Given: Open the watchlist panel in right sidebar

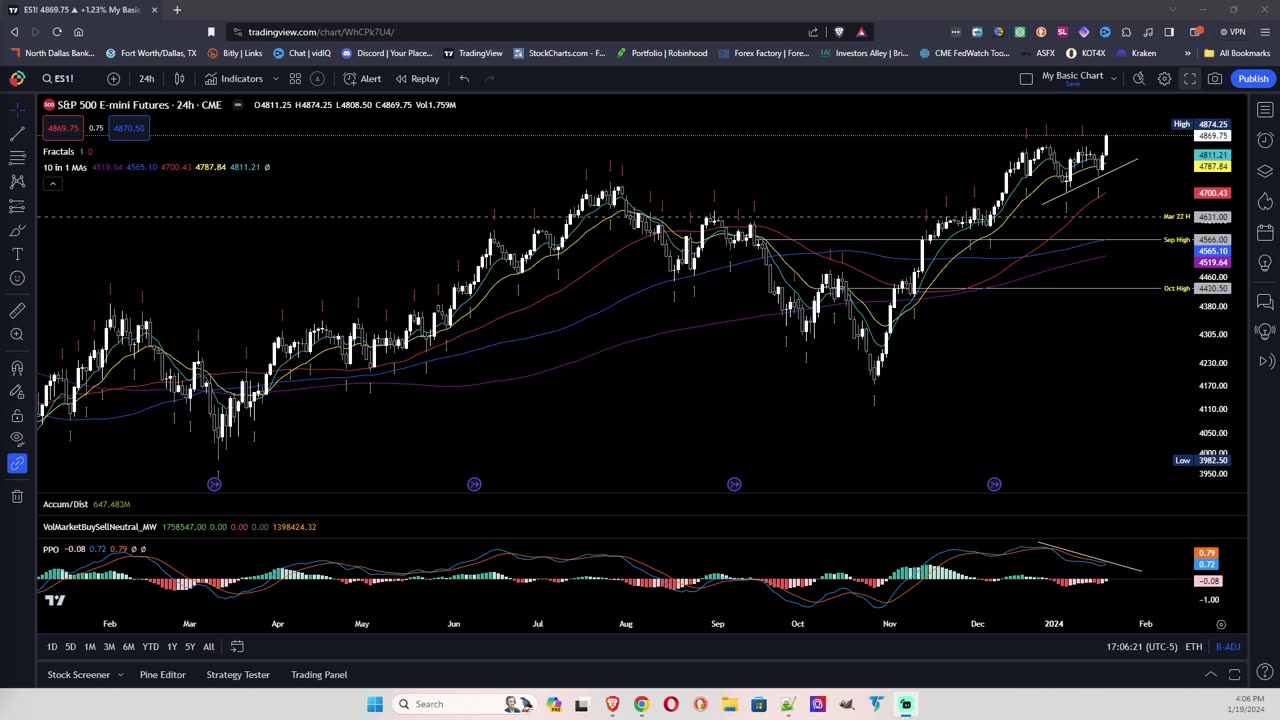Looking at the screenshot, I should (x=1265, y=109).
